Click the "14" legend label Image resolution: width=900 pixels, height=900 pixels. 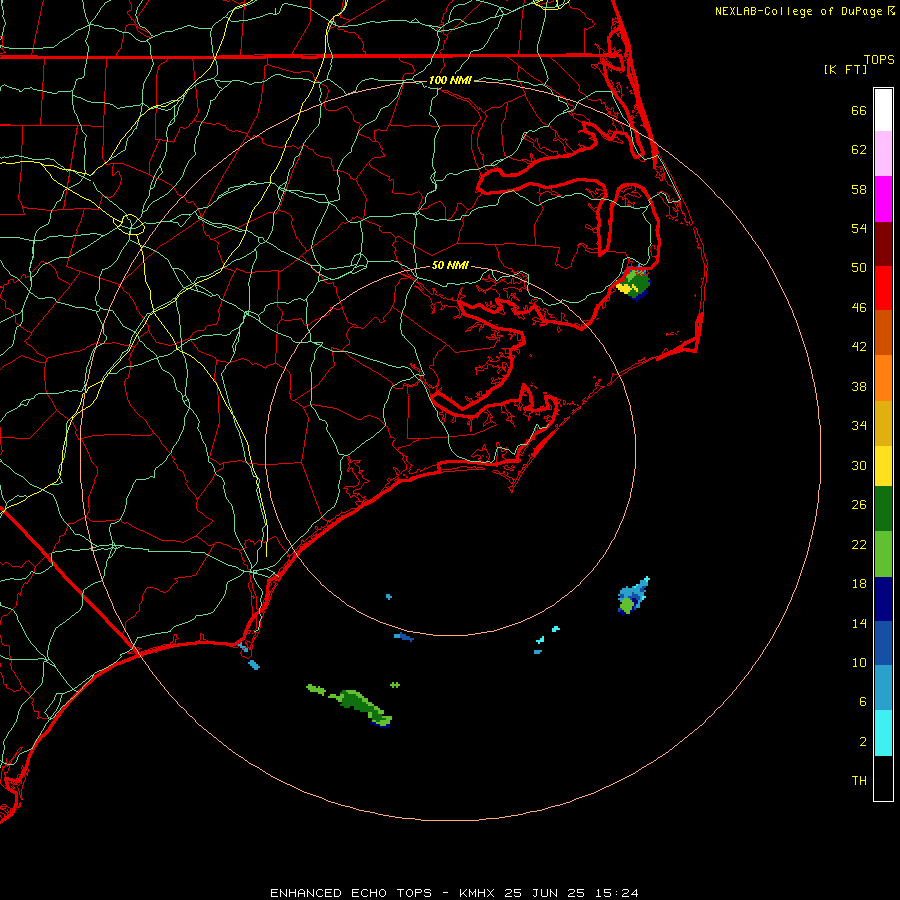859,623
